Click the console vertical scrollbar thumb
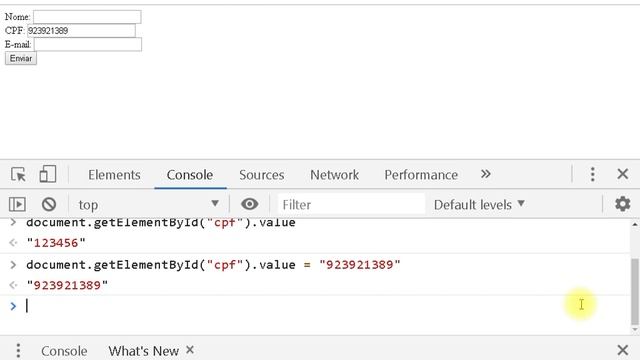Image resolution: width=640 pixels, height=360 pixels. [x=635, y=291]
